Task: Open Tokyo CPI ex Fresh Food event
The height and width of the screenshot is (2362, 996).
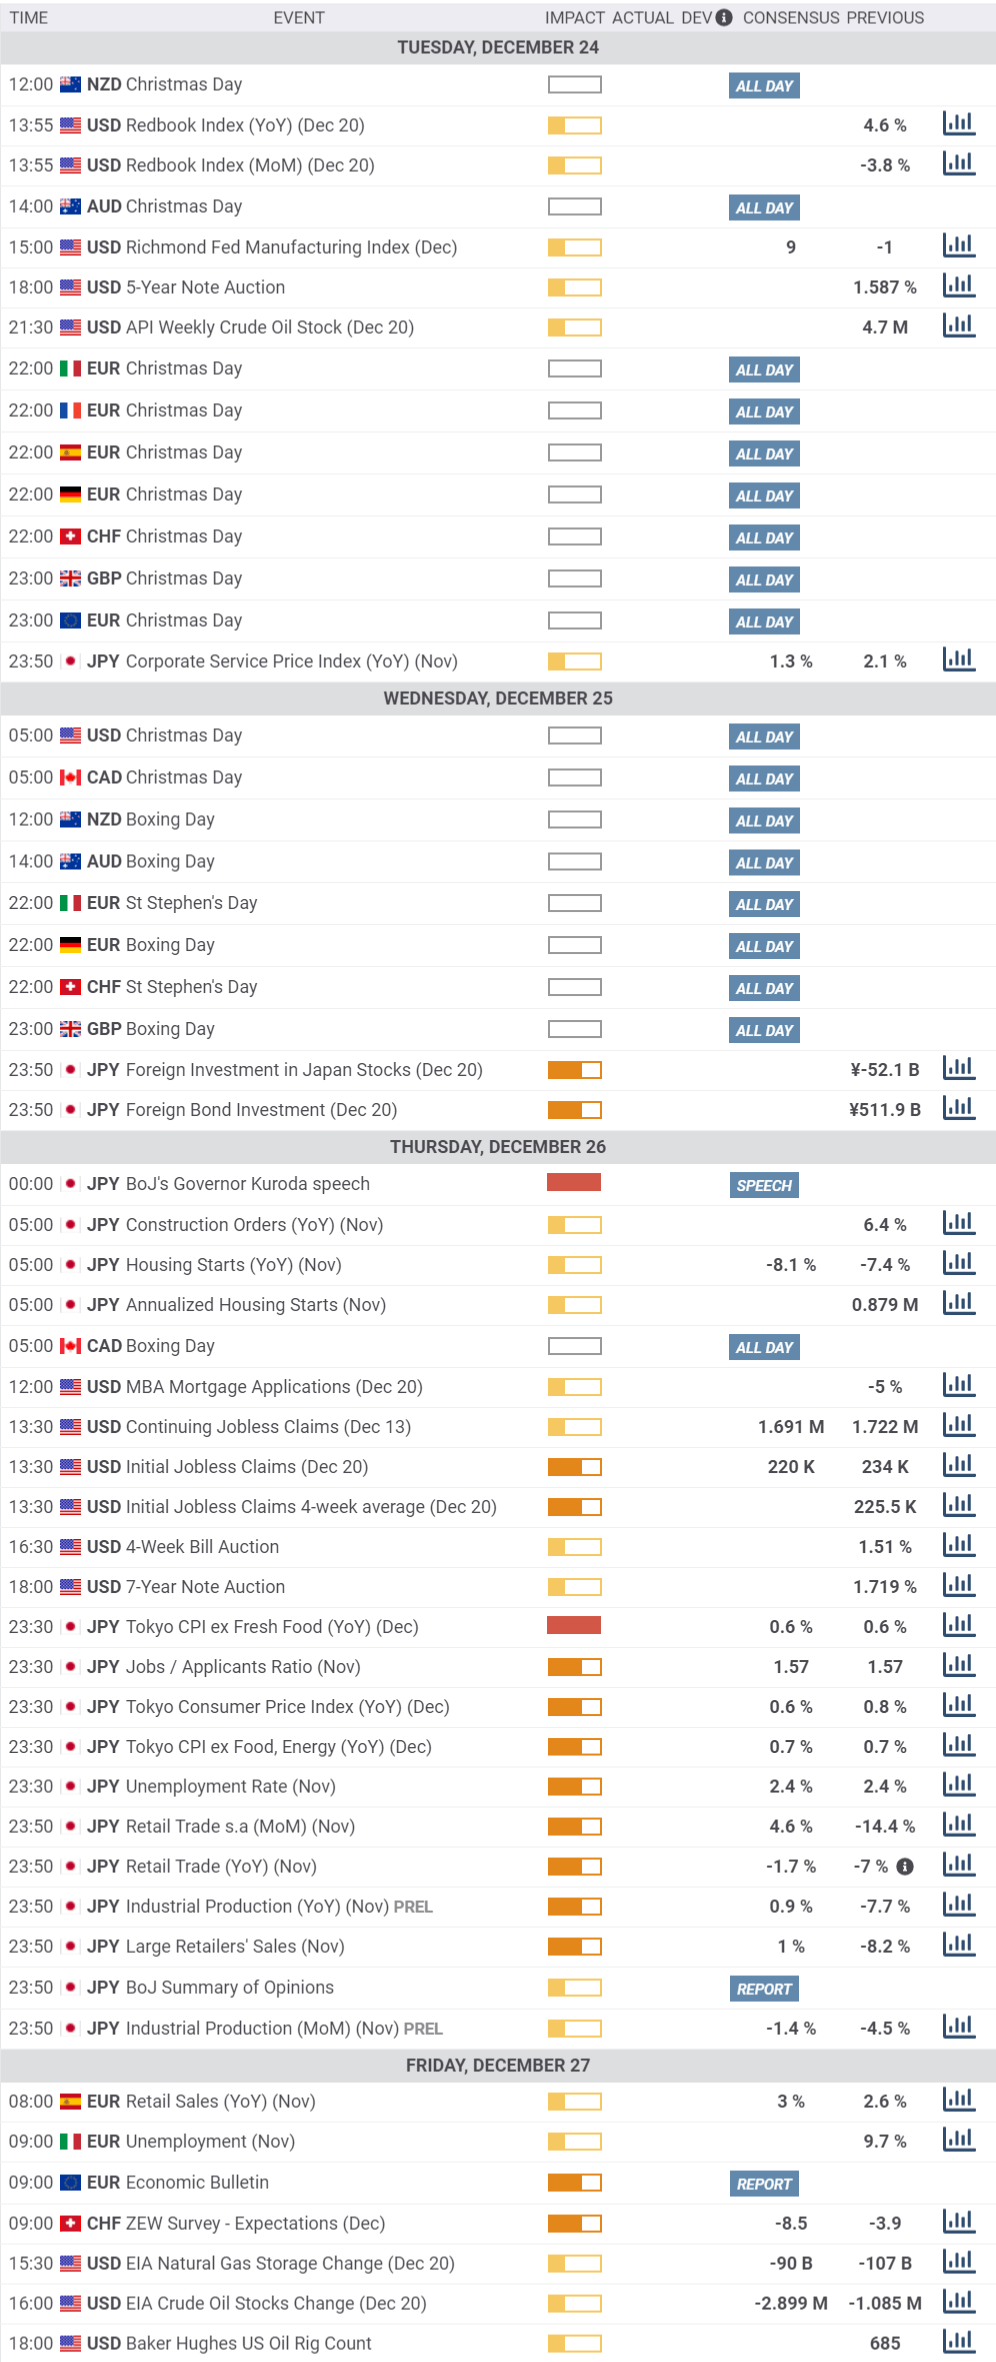Action: pyautogui.click(x=271, y=1627)
